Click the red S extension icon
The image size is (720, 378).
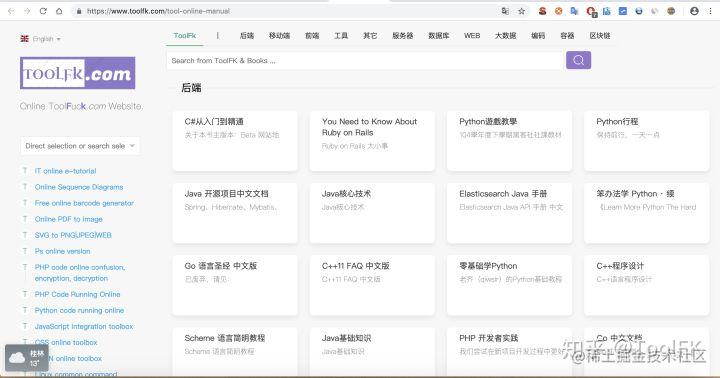pos(542,11)
